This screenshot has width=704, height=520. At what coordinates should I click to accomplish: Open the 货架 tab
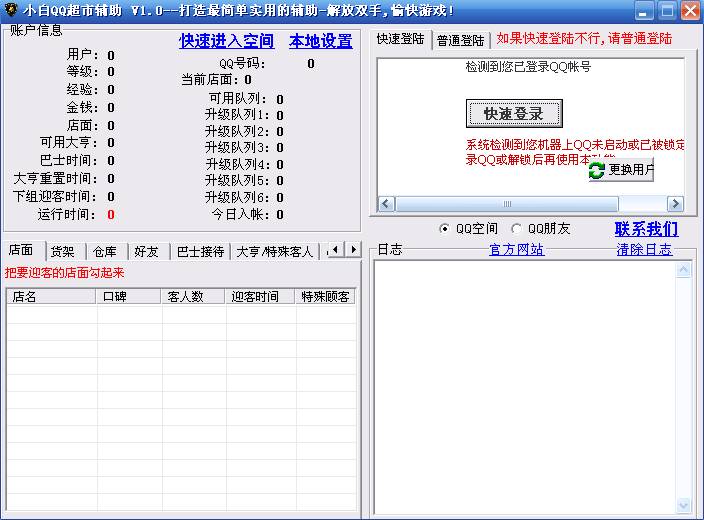pos(66,251)
